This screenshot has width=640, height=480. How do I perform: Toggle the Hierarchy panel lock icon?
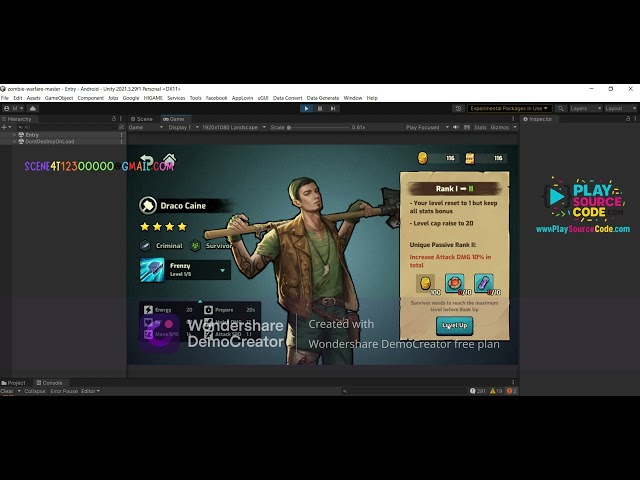[114, 119]
